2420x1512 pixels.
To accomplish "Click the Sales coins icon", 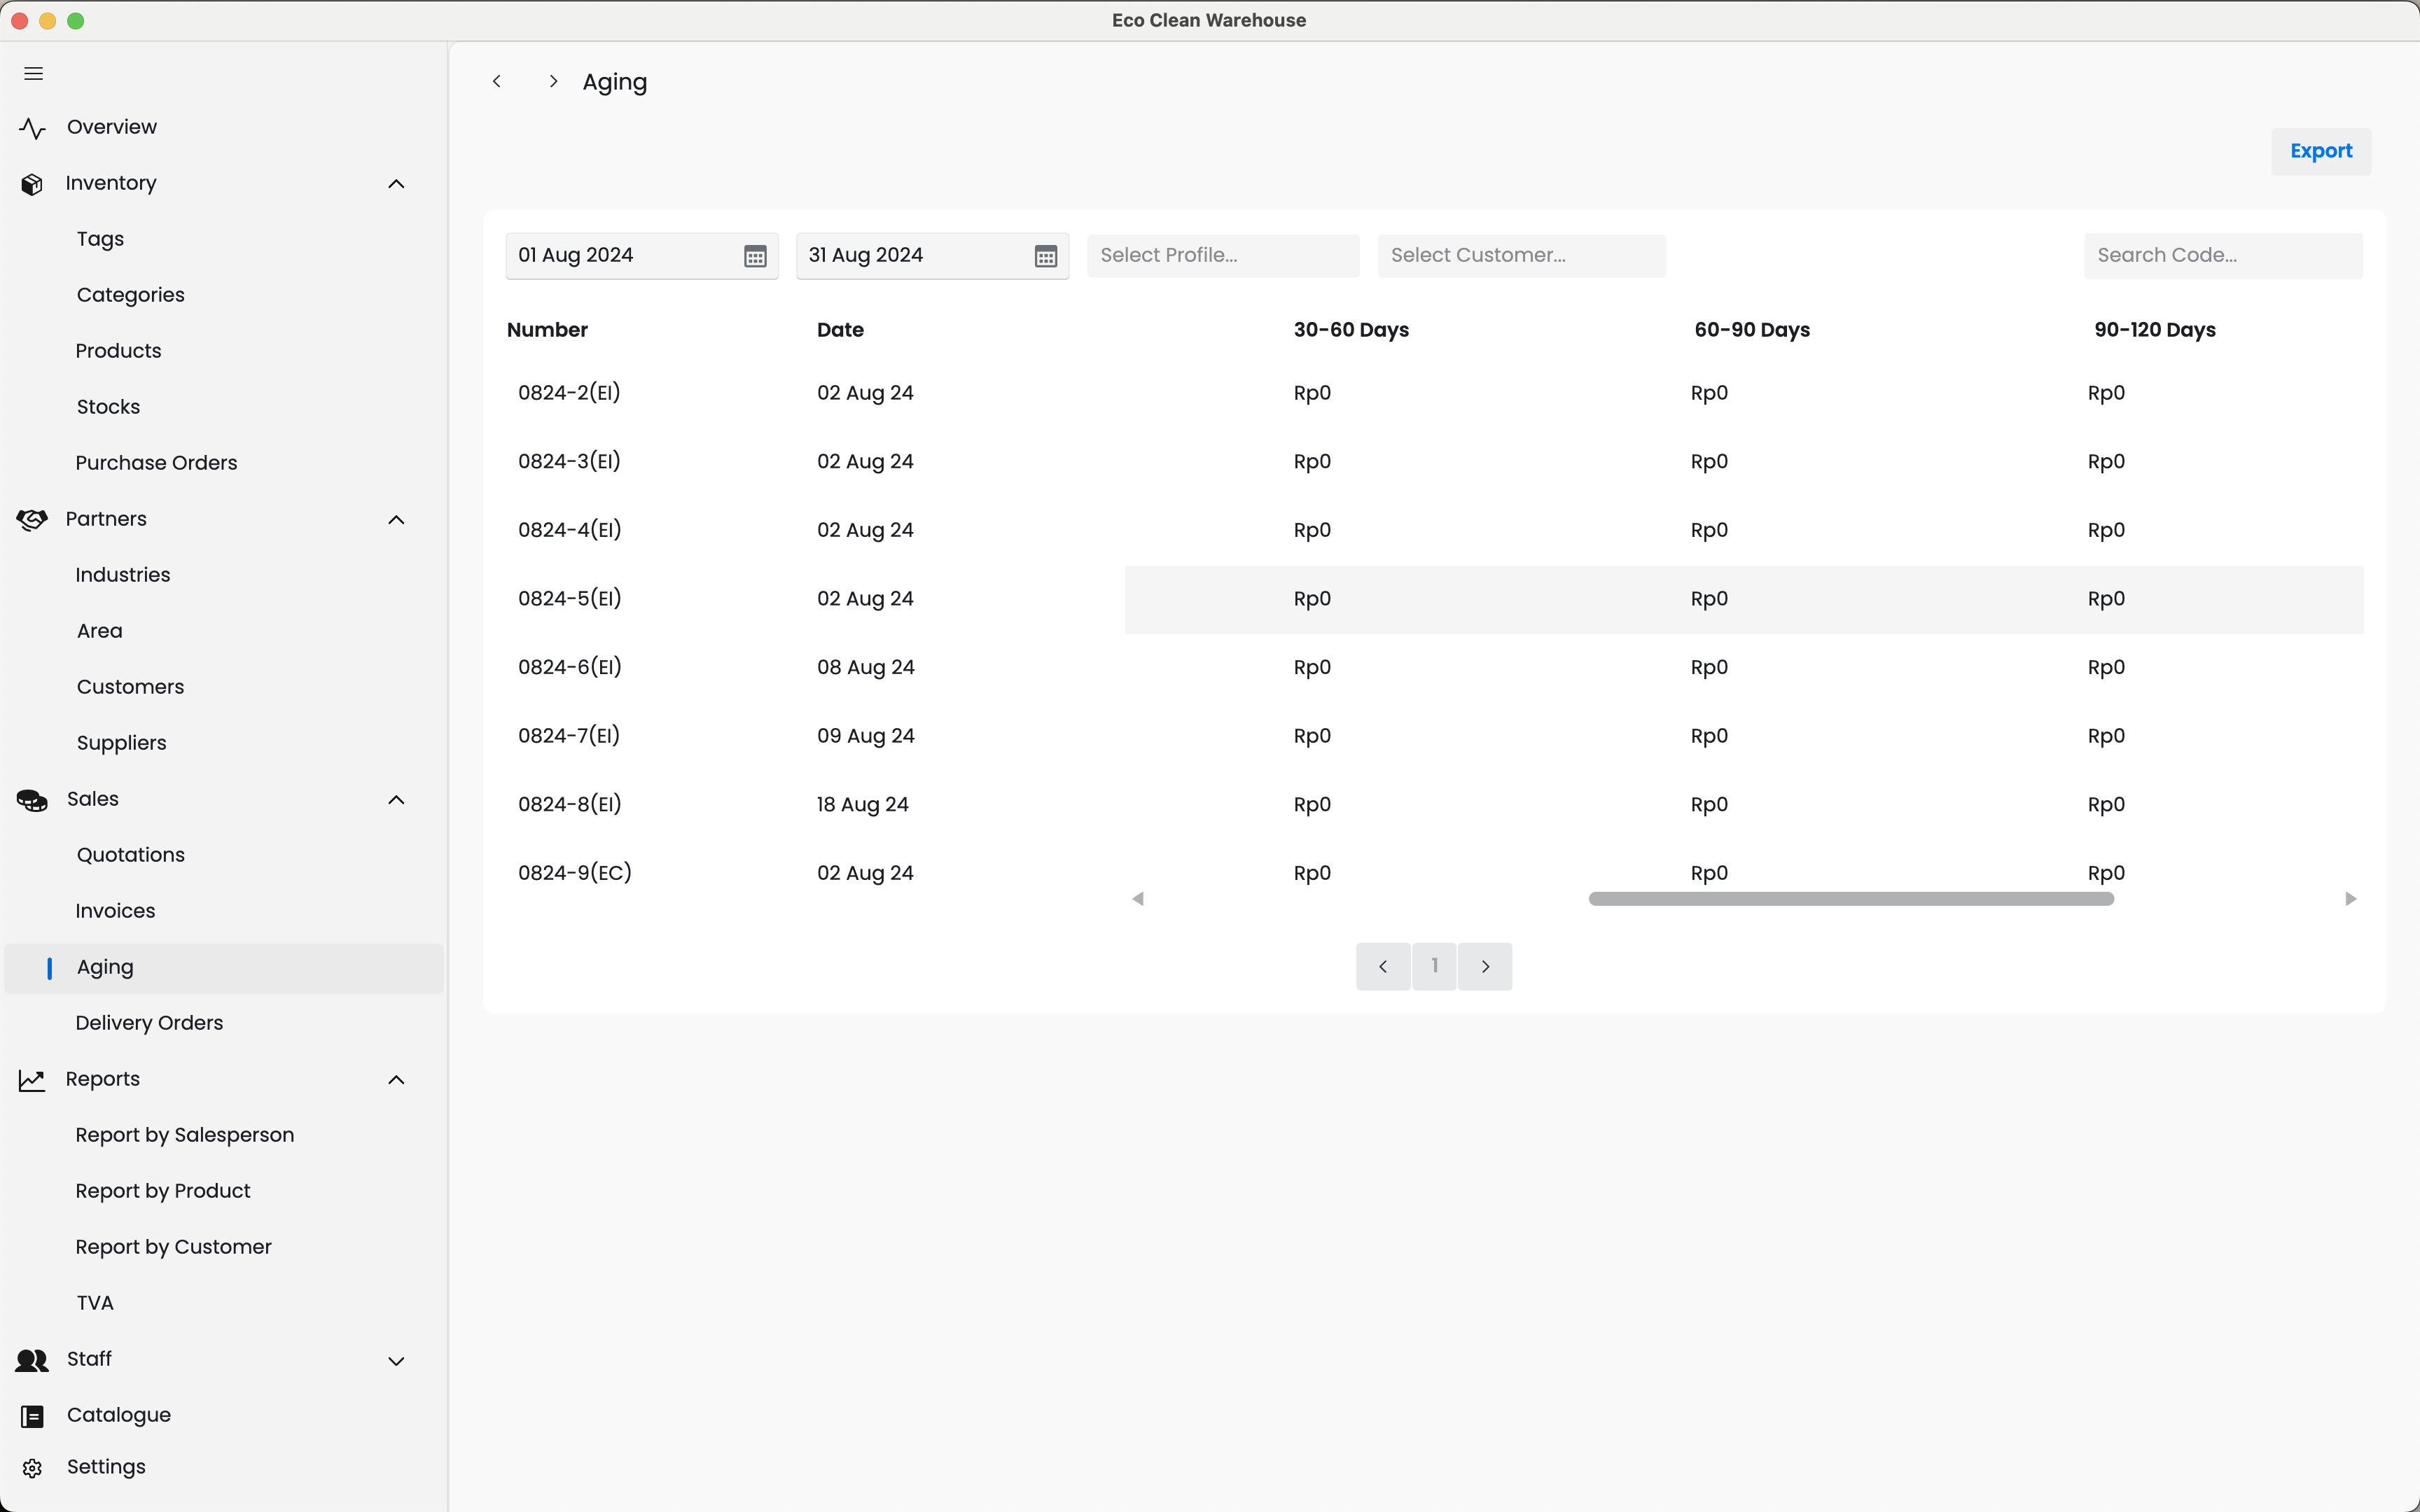I will tap(32, 800).
